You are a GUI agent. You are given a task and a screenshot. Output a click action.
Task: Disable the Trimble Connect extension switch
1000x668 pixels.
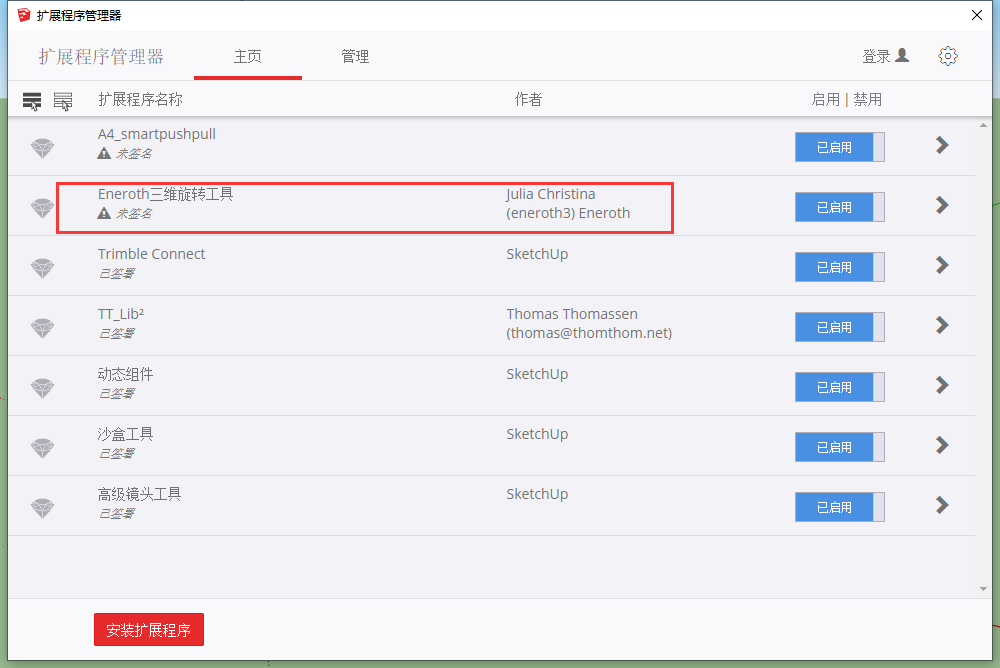839,267
